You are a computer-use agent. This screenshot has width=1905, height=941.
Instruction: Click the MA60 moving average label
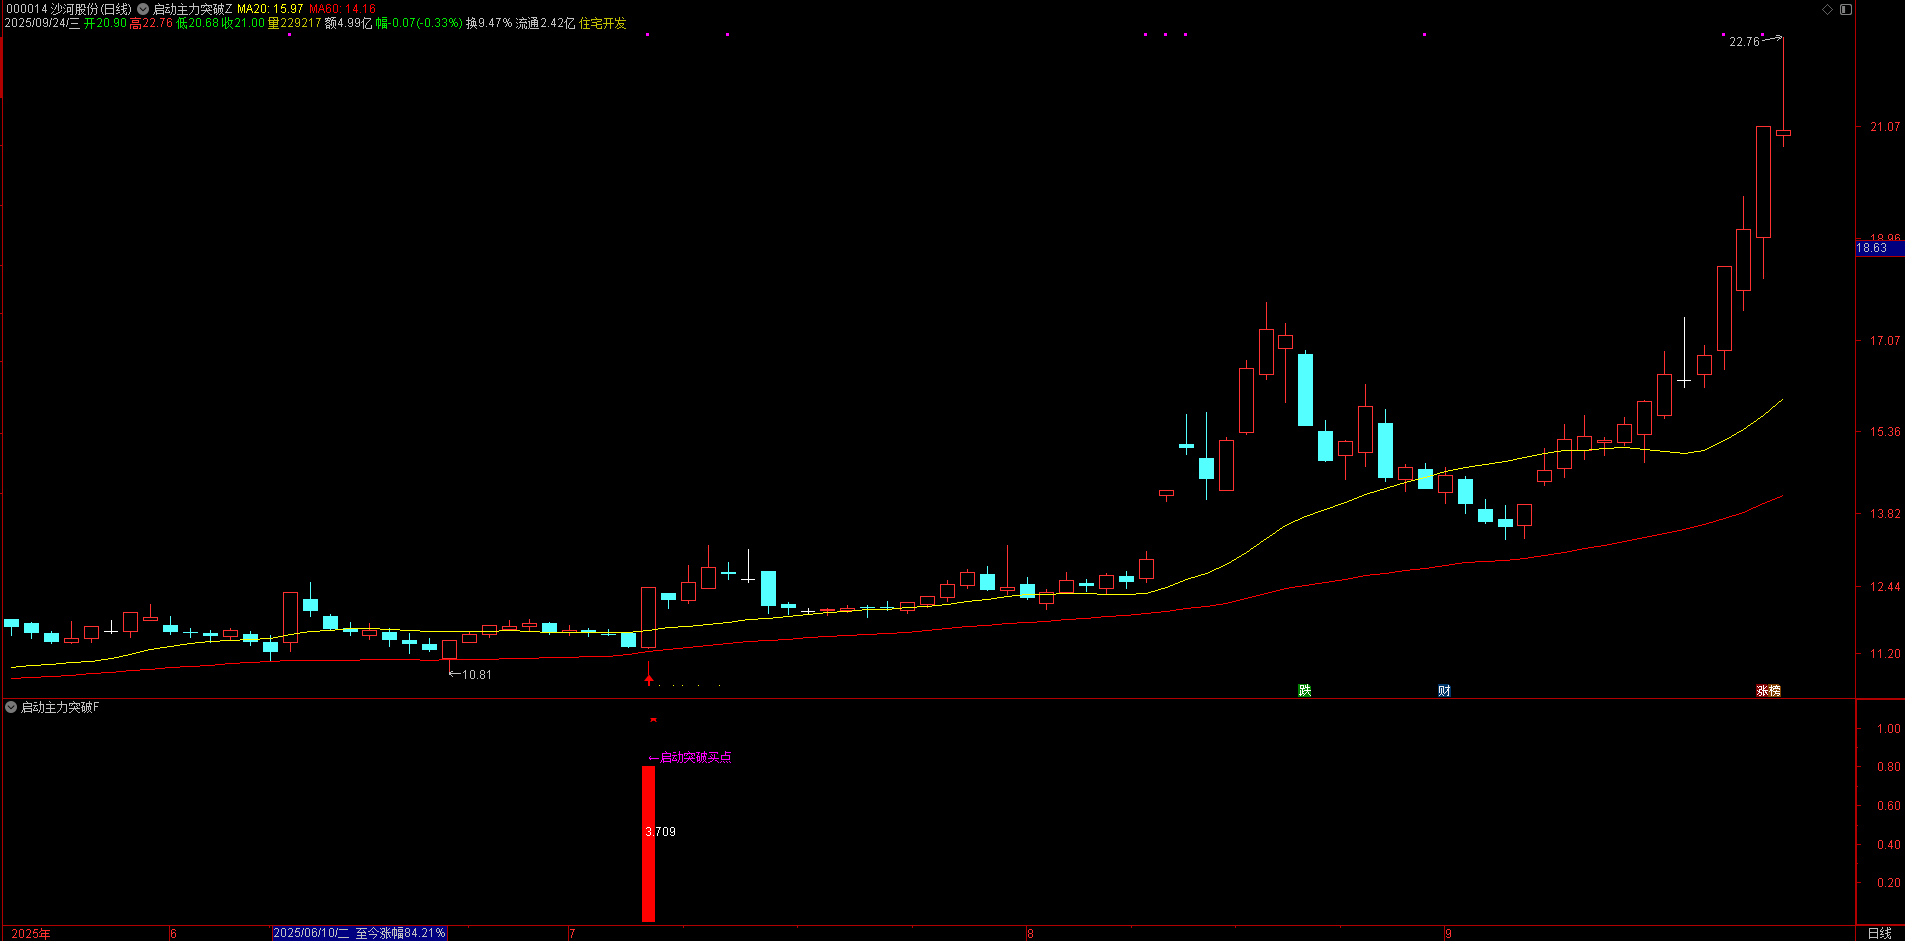click(342, 9)
